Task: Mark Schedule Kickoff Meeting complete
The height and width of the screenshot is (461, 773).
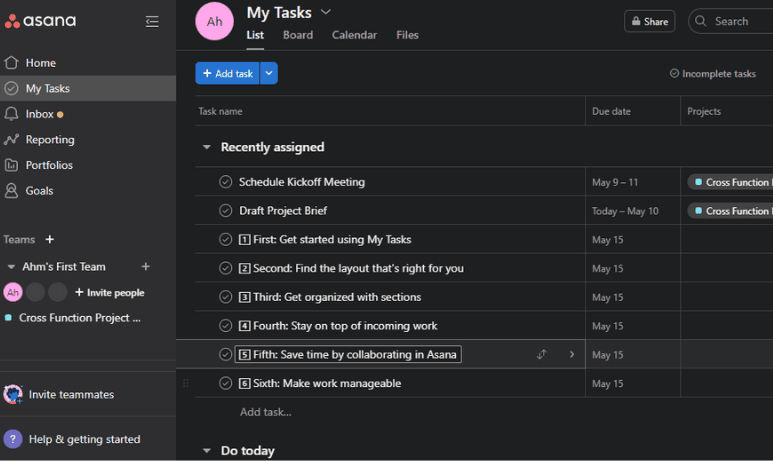Action: coord(225,182)
